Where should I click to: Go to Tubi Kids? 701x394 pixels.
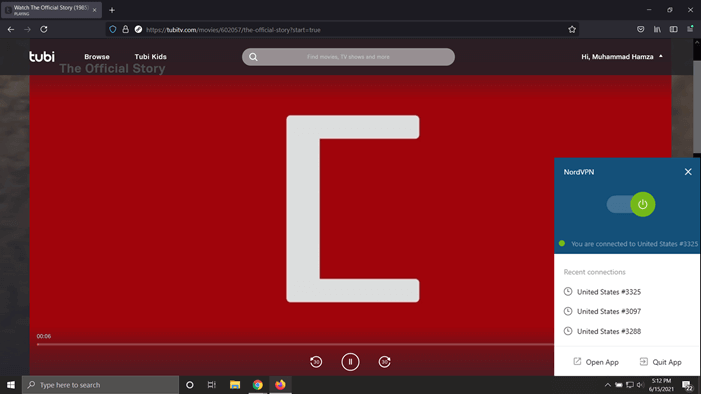click(x=151, y=57)
